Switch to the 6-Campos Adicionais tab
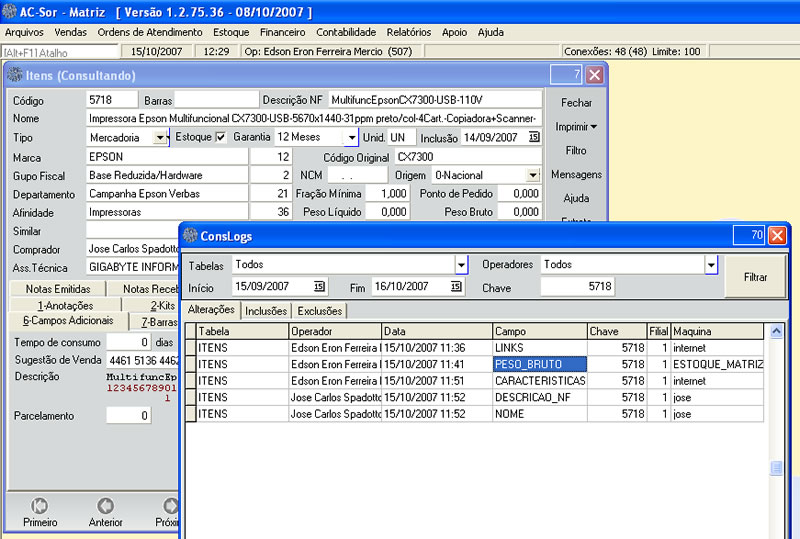Screen dimensions: 800x539 pyautogui.click(x=68, y=321)
